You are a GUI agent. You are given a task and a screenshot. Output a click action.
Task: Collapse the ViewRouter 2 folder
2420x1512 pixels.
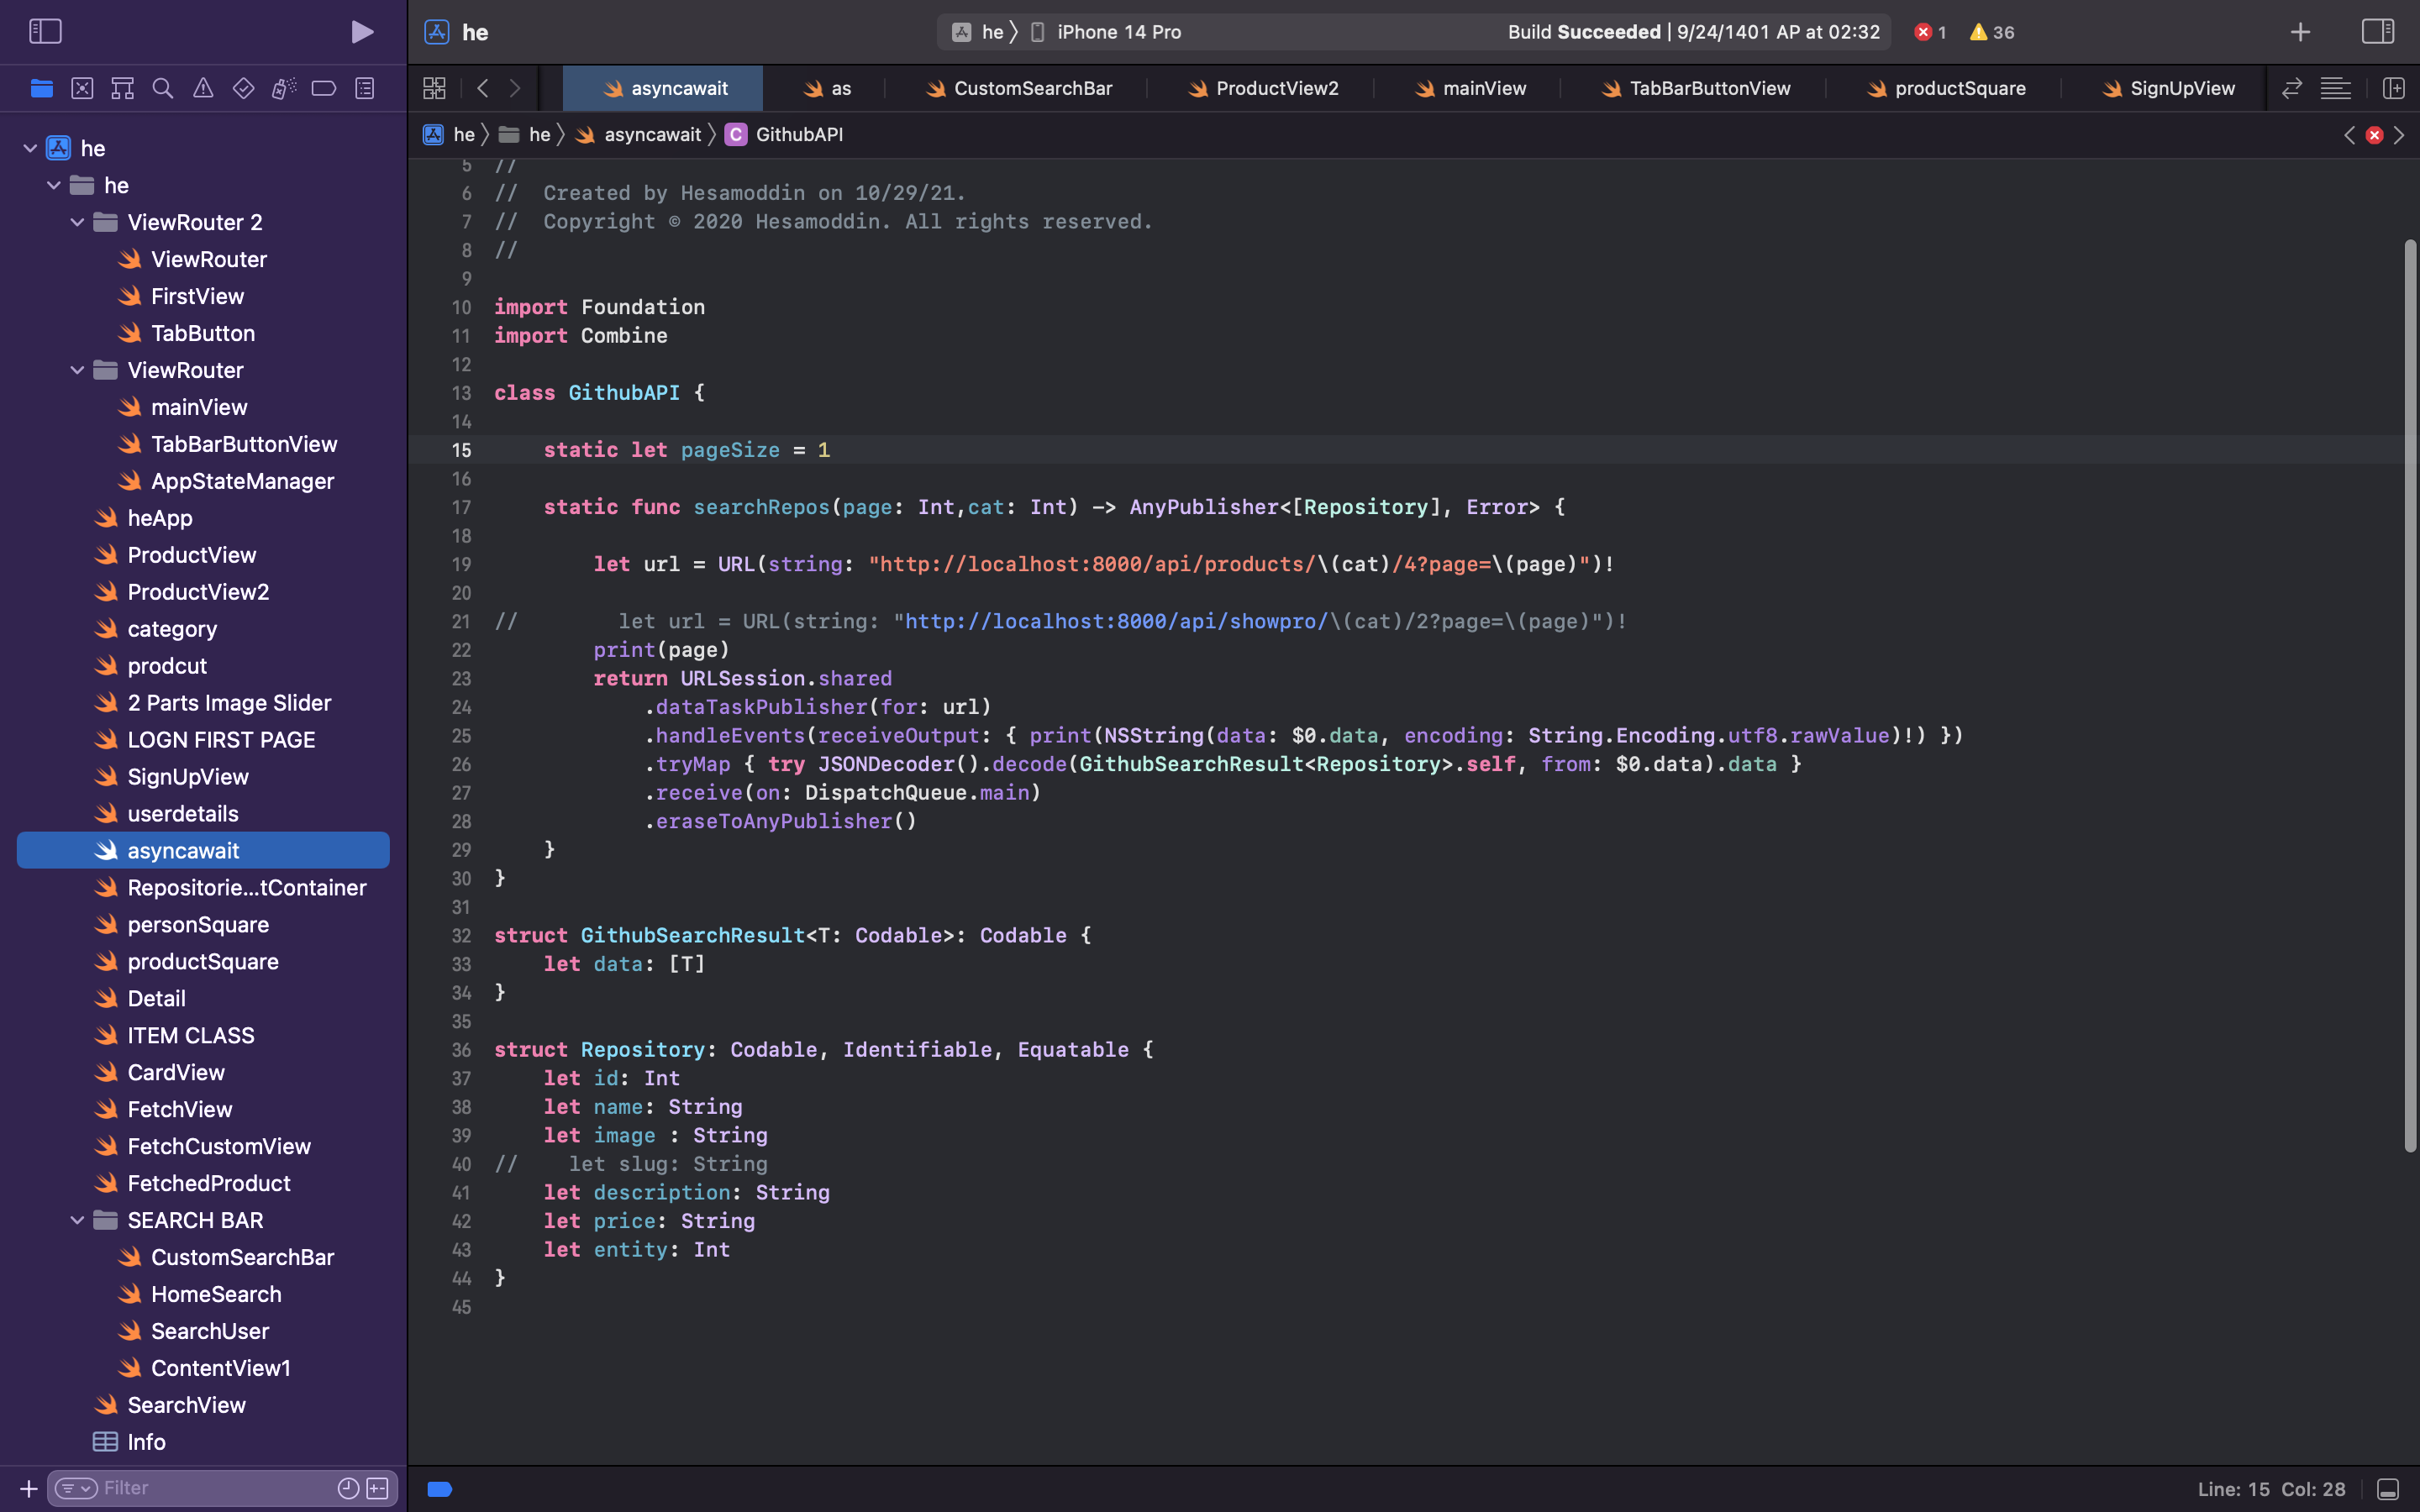point(77,222)
